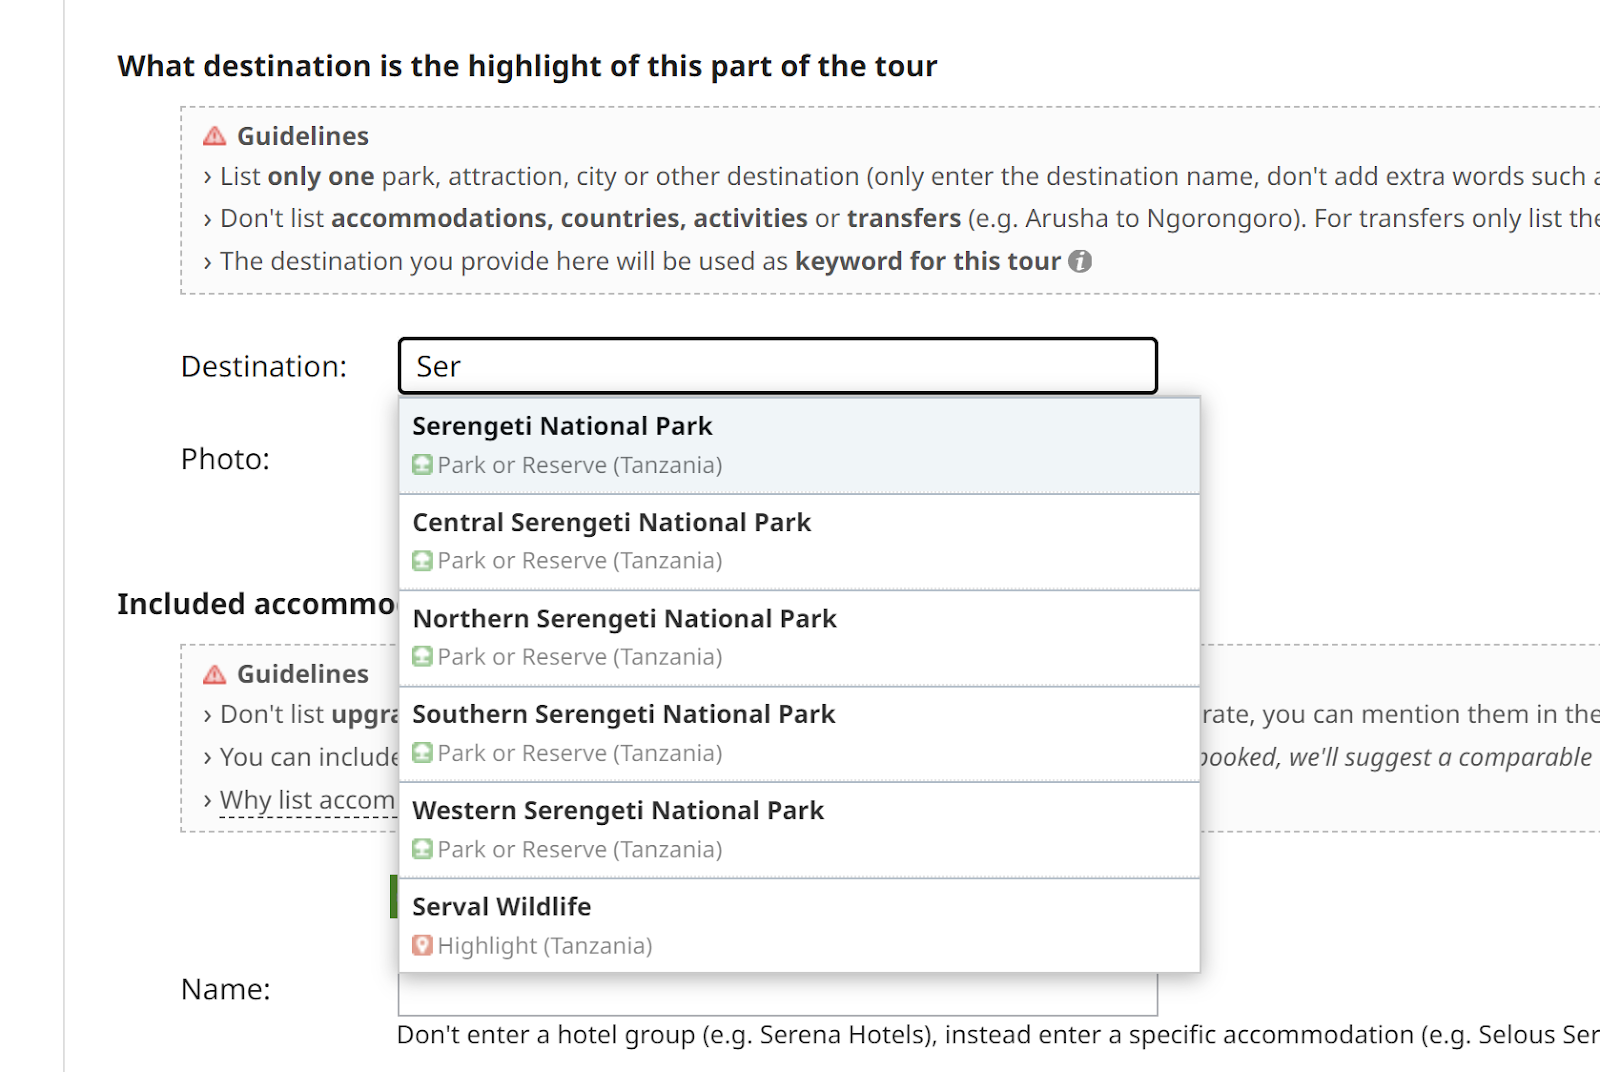Image resolution: width=1600 pixels, height=1072 pixels.
Task: Click the 'keyword for this tour' text
Action: pyautogui.click(x=927, y=262)
